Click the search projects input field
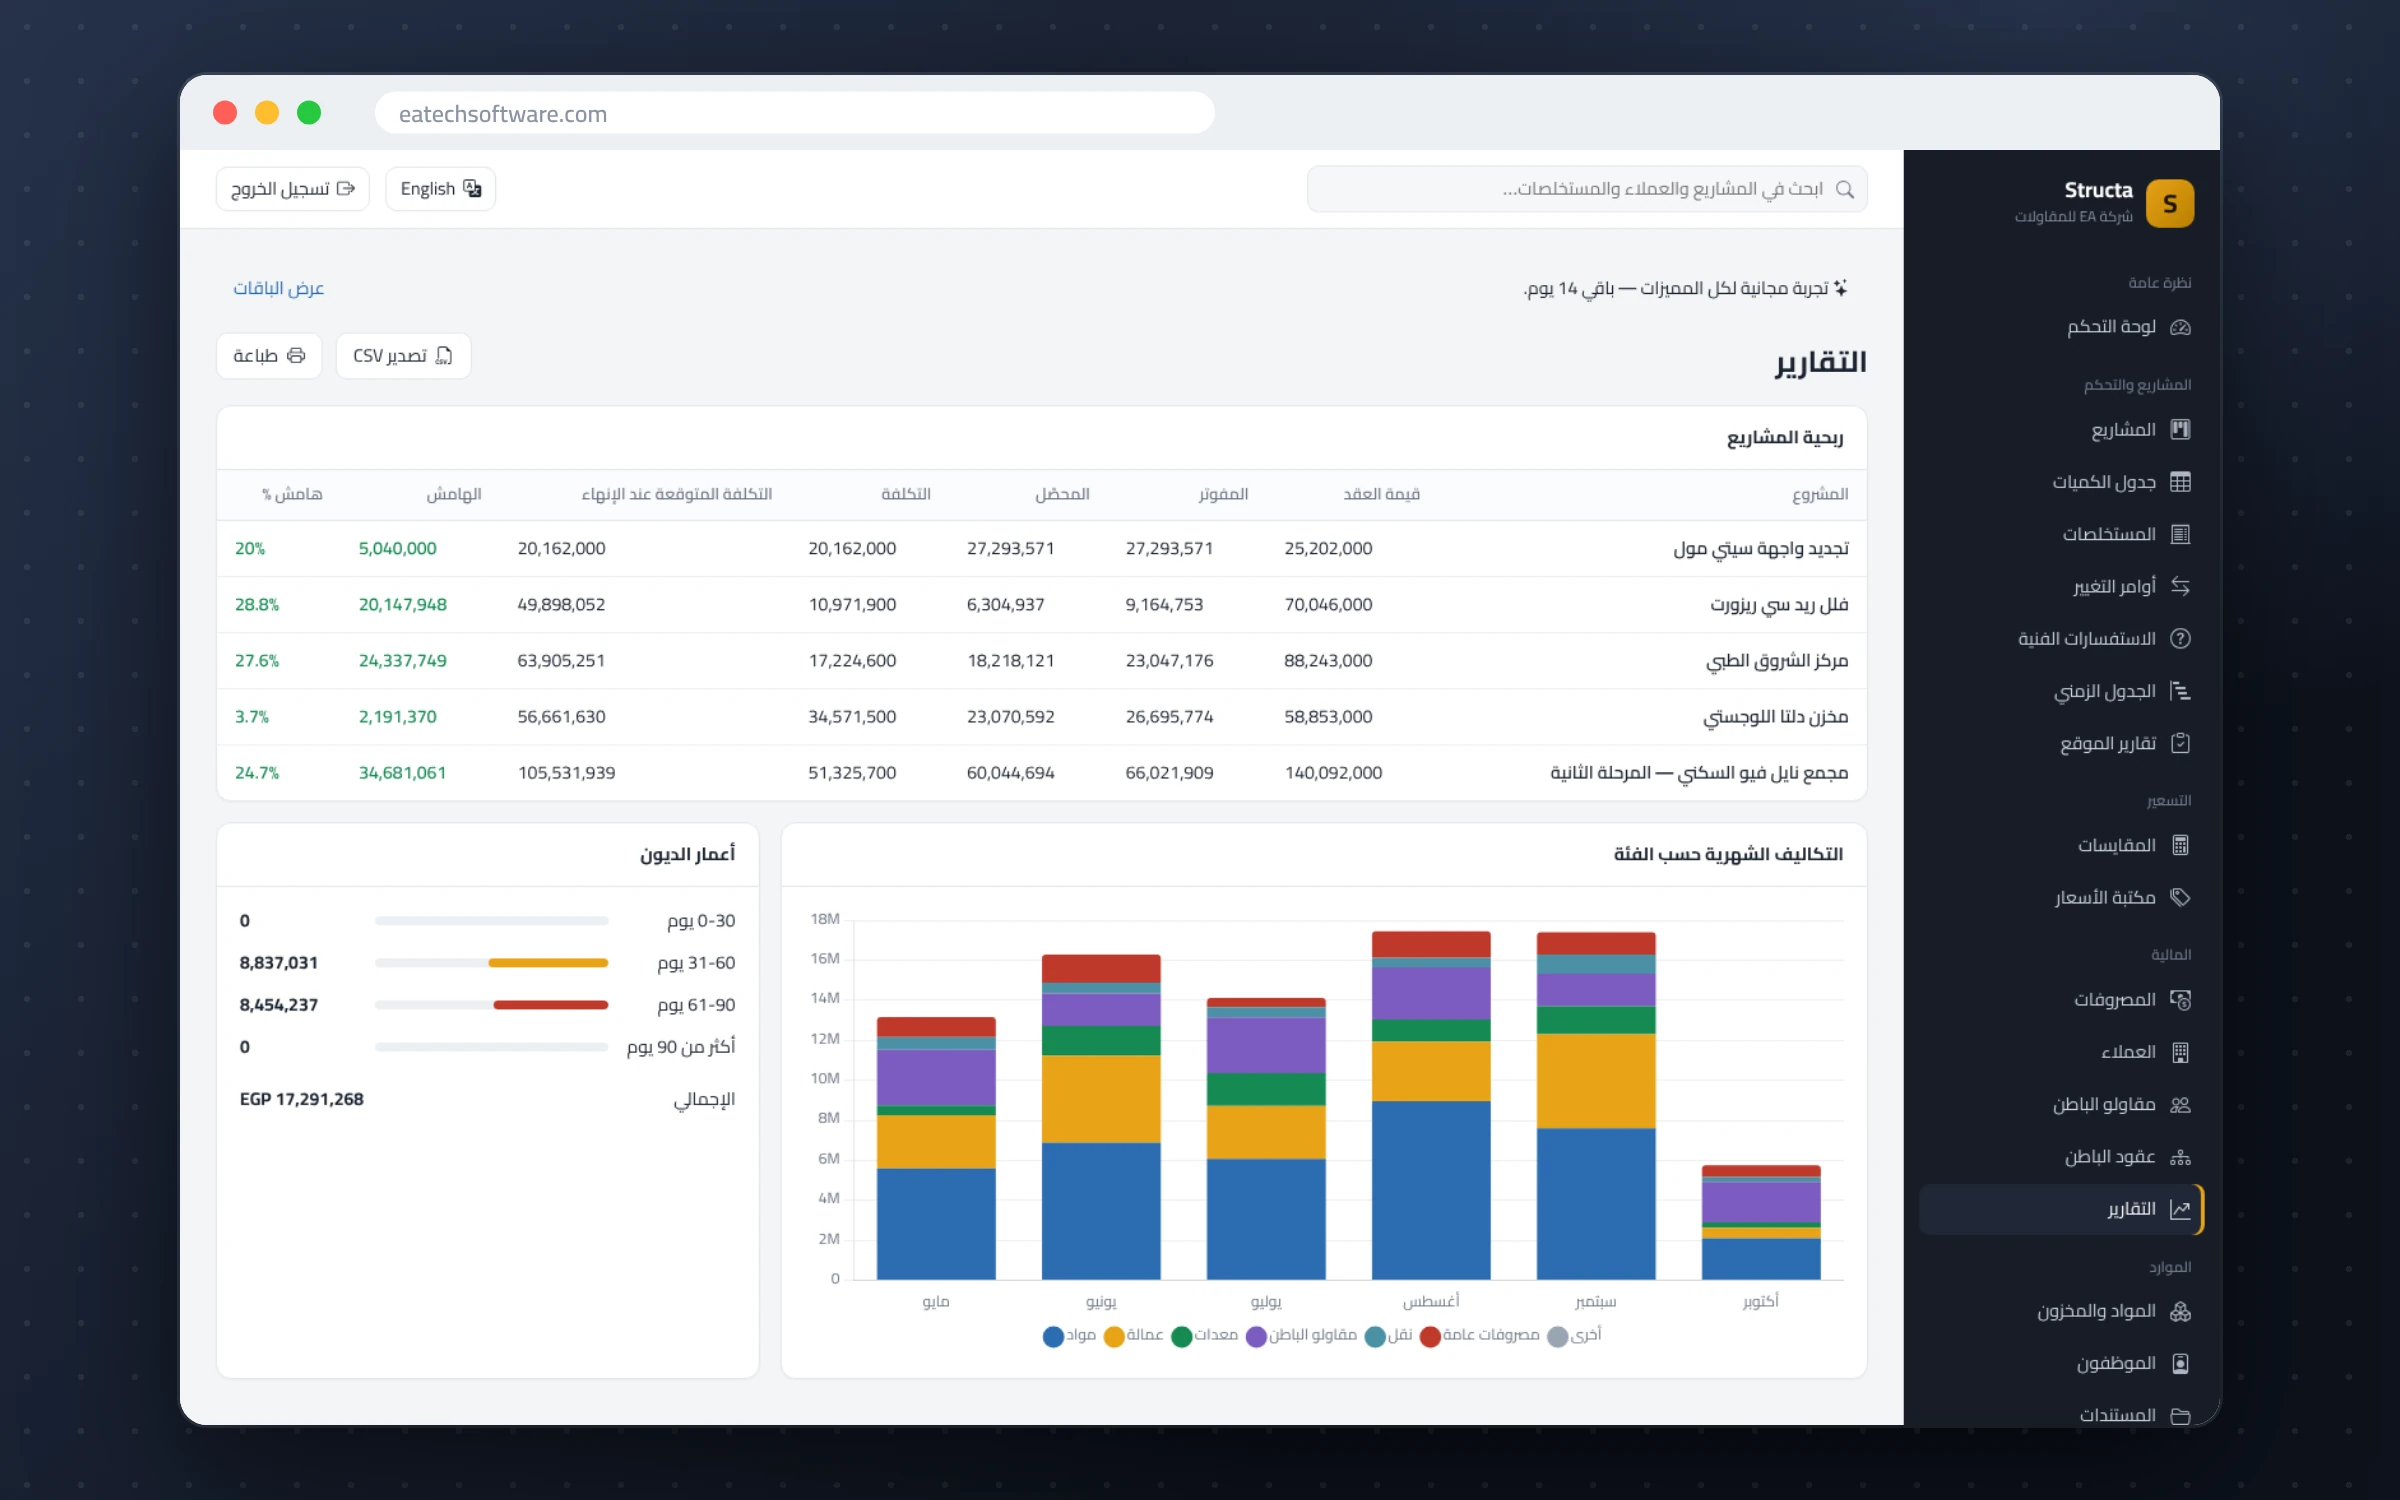 coord(1587,189)
